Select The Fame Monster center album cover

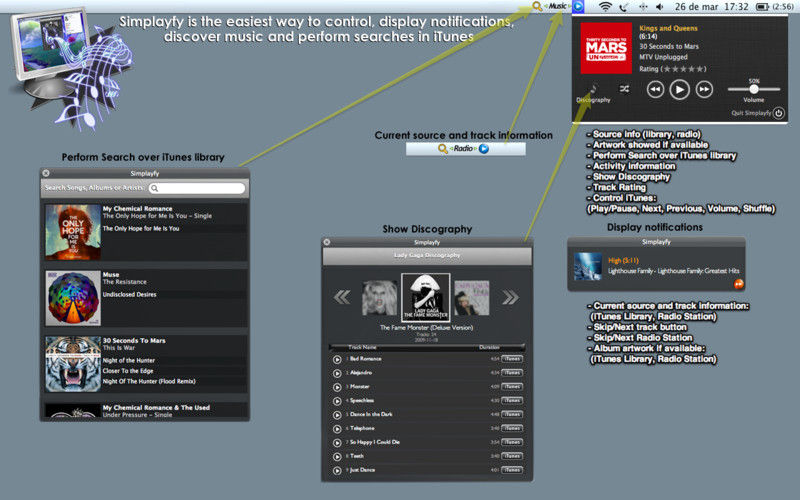[x=426, y=297]
